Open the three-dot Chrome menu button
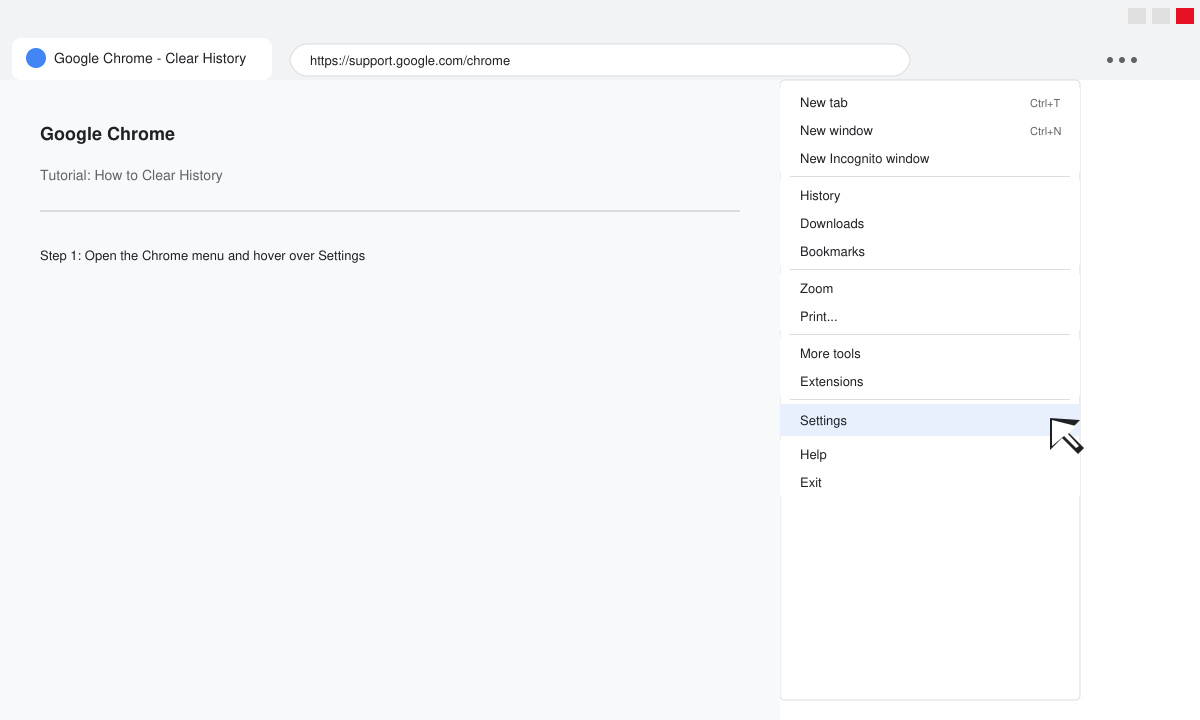Viewport: 1200px width, 720px height. point(1121,60)
